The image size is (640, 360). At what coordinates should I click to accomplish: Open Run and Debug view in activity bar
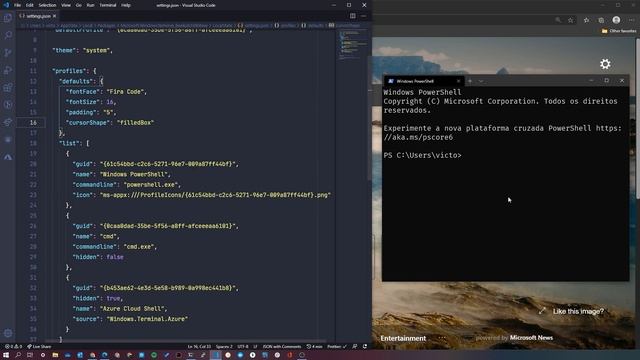click(8, 70)
